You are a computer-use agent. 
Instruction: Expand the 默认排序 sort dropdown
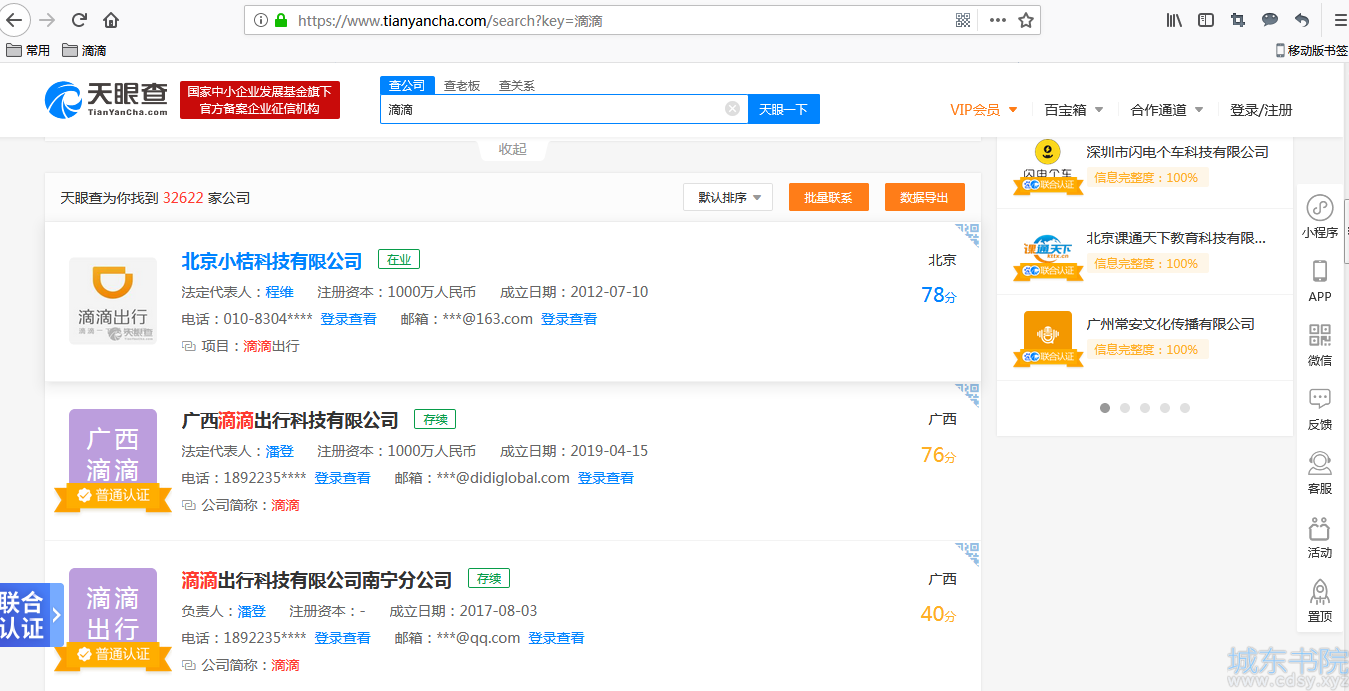pos(728,197)
